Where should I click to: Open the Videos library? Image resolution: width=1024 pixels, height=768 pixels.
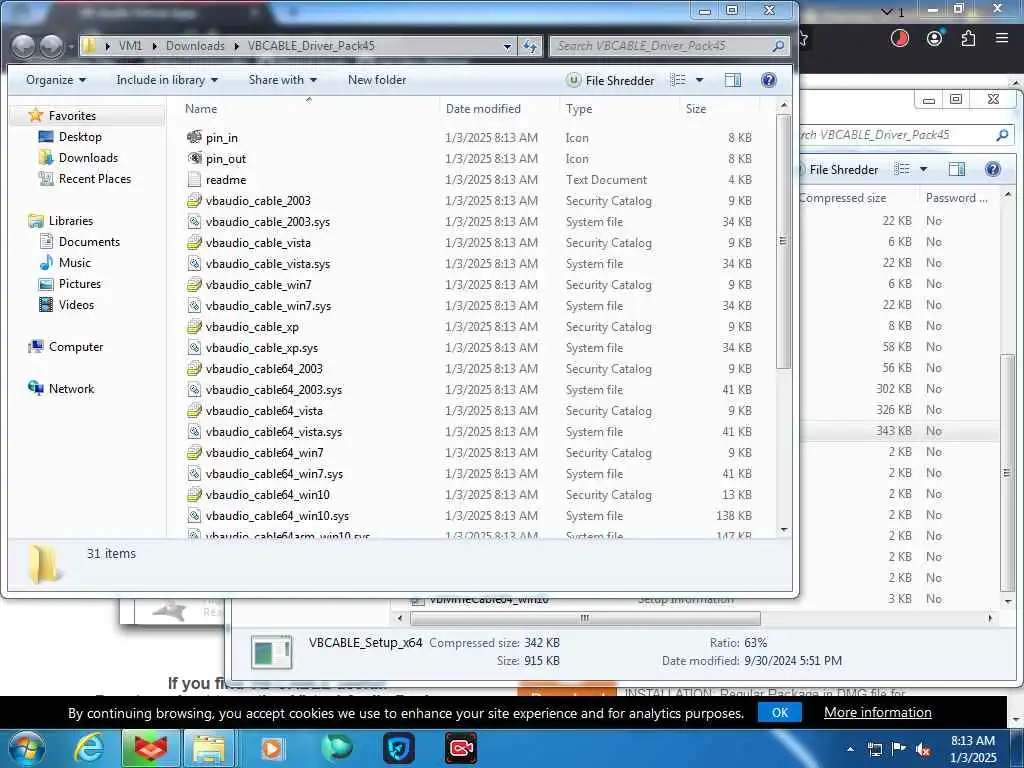[76, 304]
